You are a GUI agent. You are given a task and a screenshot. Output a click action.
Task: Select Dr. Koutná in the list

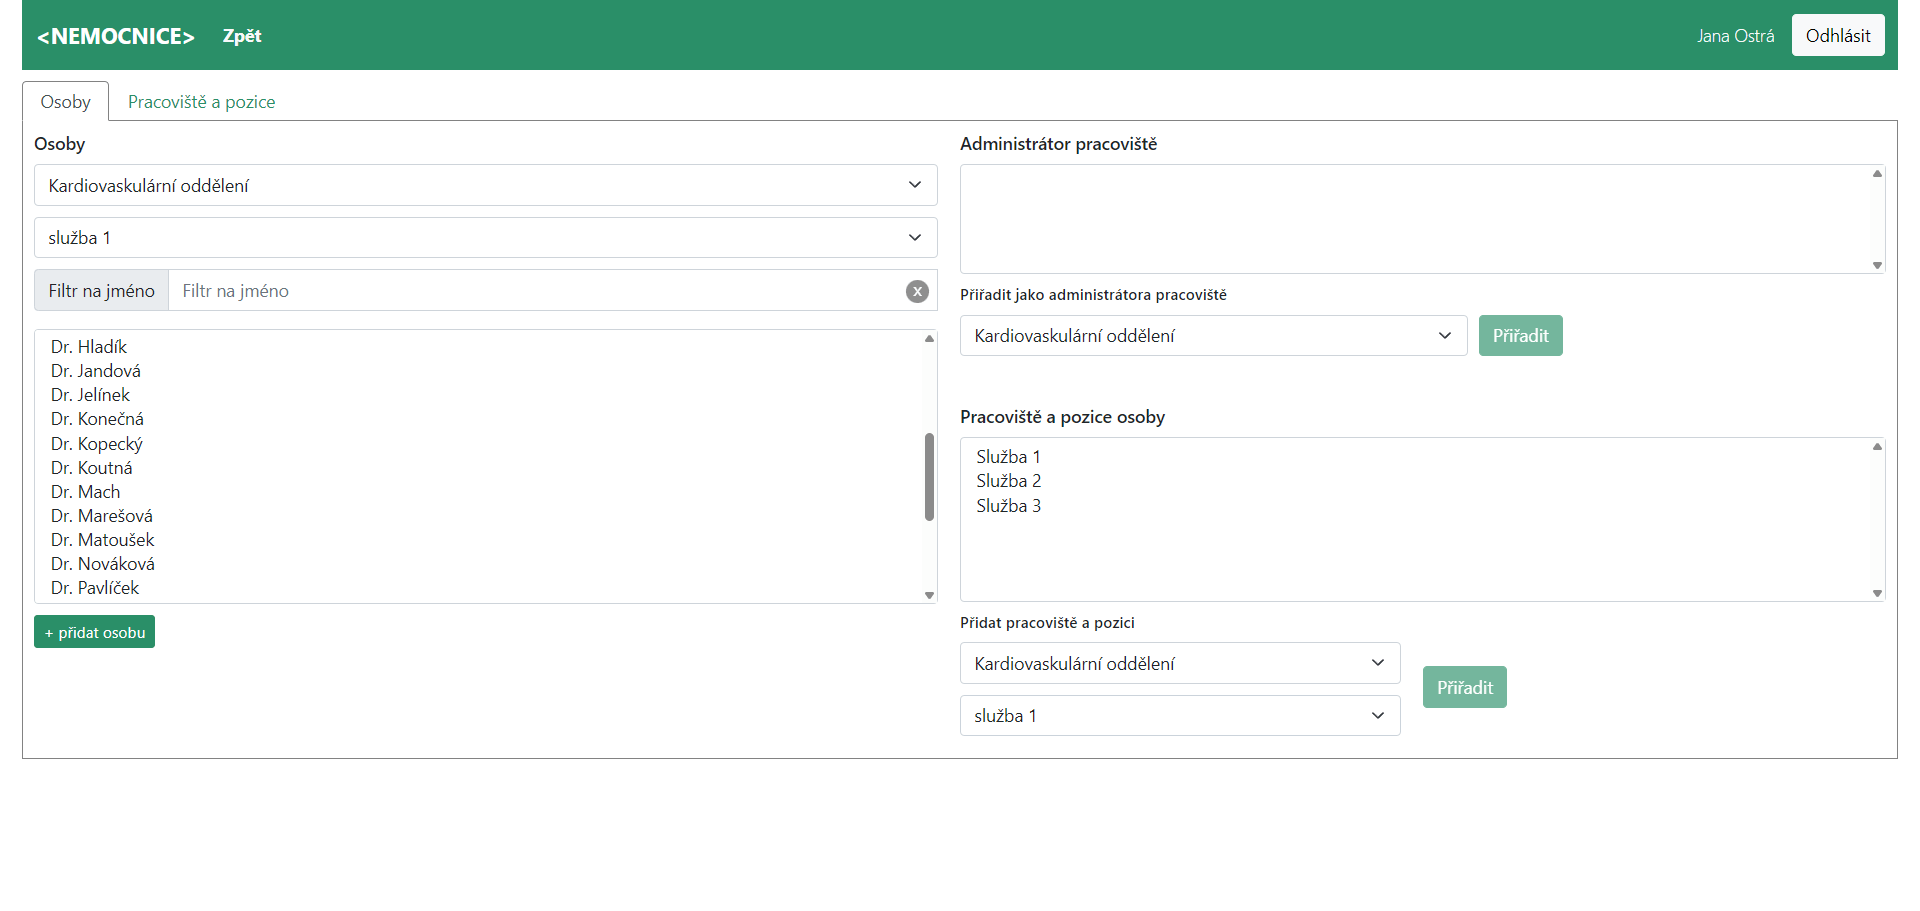click(x=91, y=468)
